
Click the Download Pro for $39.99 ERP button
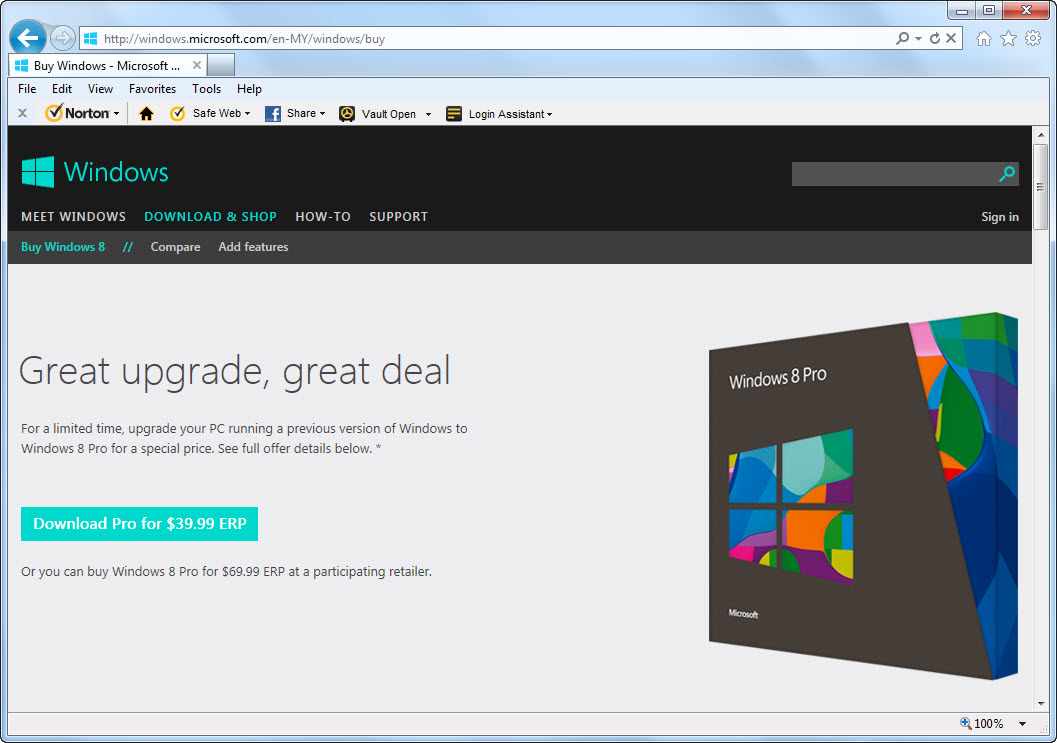pos(138,523)
